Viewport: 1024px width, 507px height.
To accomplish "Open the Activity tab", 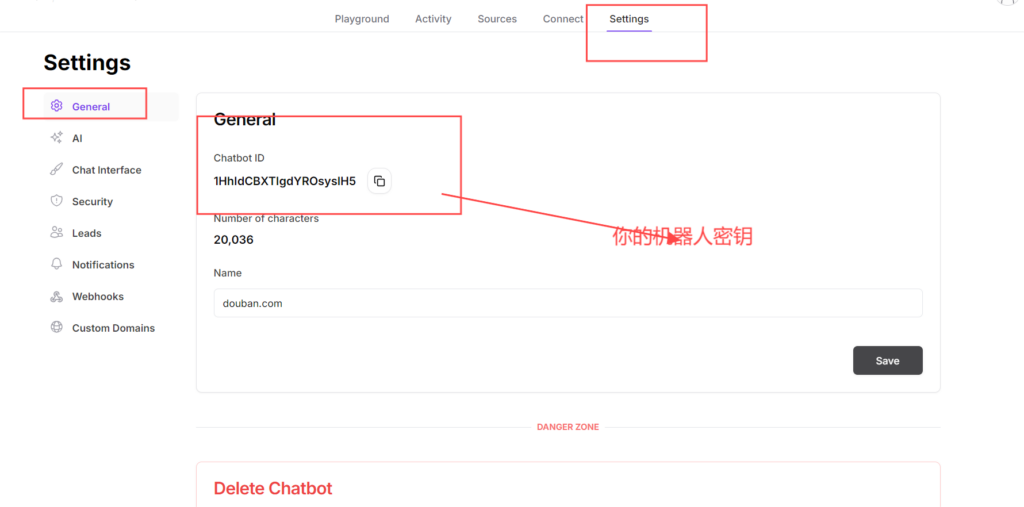I will 433,19.
